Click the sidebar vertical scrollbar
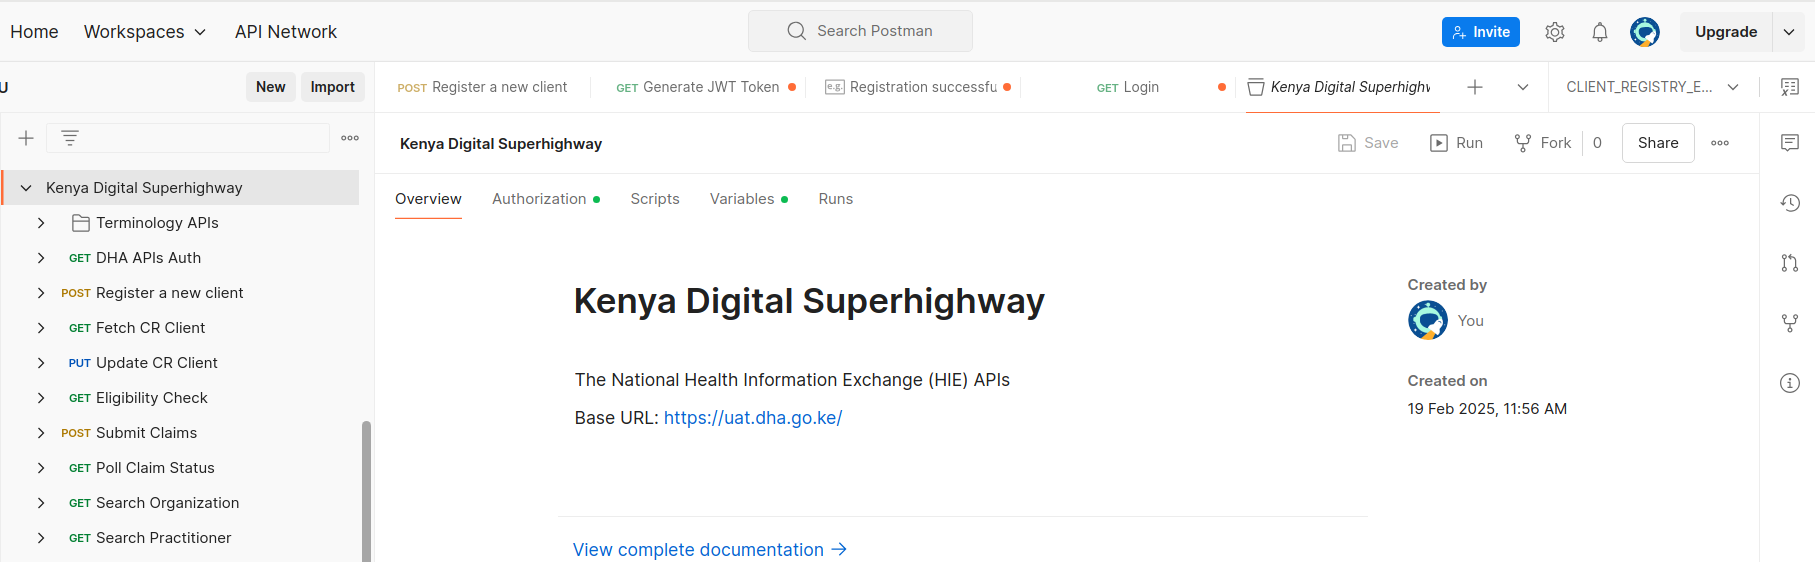The height and width of the screenshot is (562, 1815). click(366, 491)
